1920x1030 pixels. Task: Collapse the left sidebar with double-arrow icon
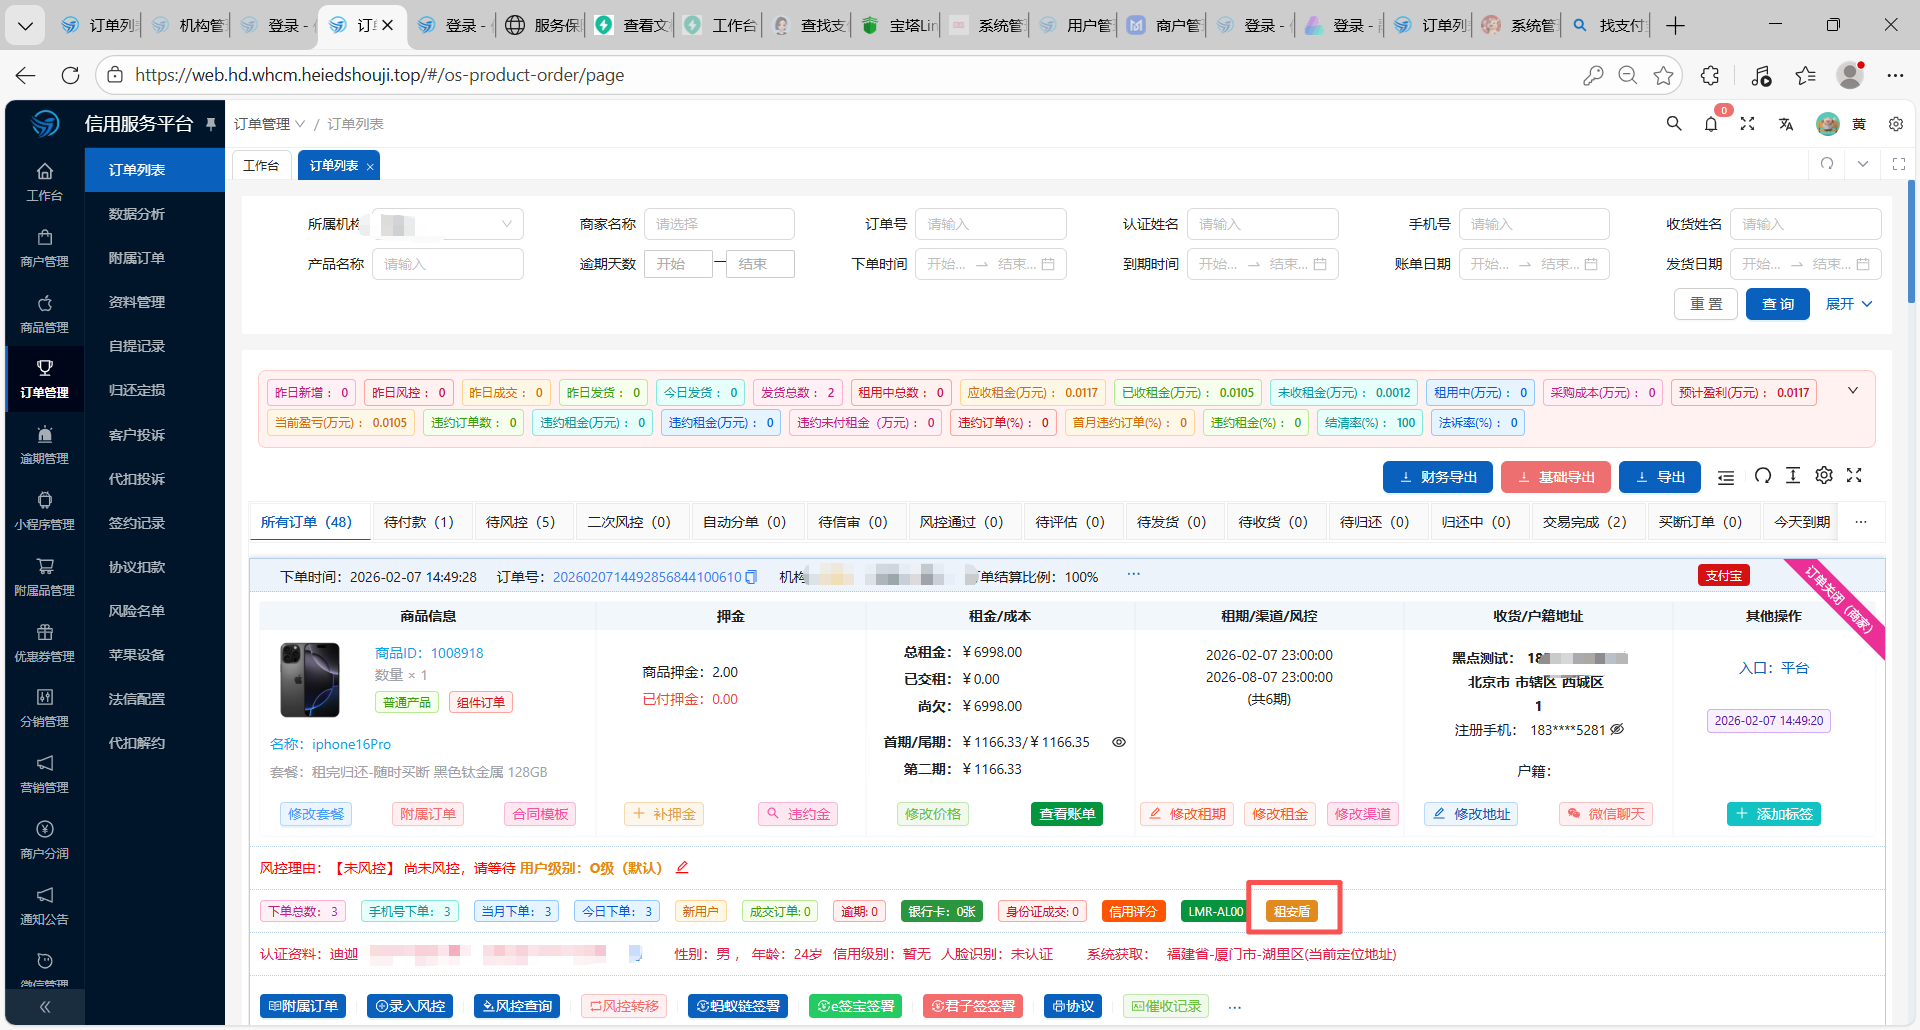[x=45, y=1007]
